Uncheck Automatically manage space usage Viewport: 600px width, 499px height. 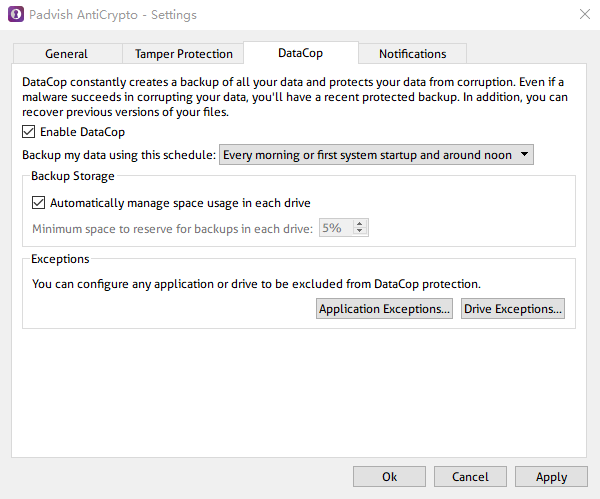point(39,202)
